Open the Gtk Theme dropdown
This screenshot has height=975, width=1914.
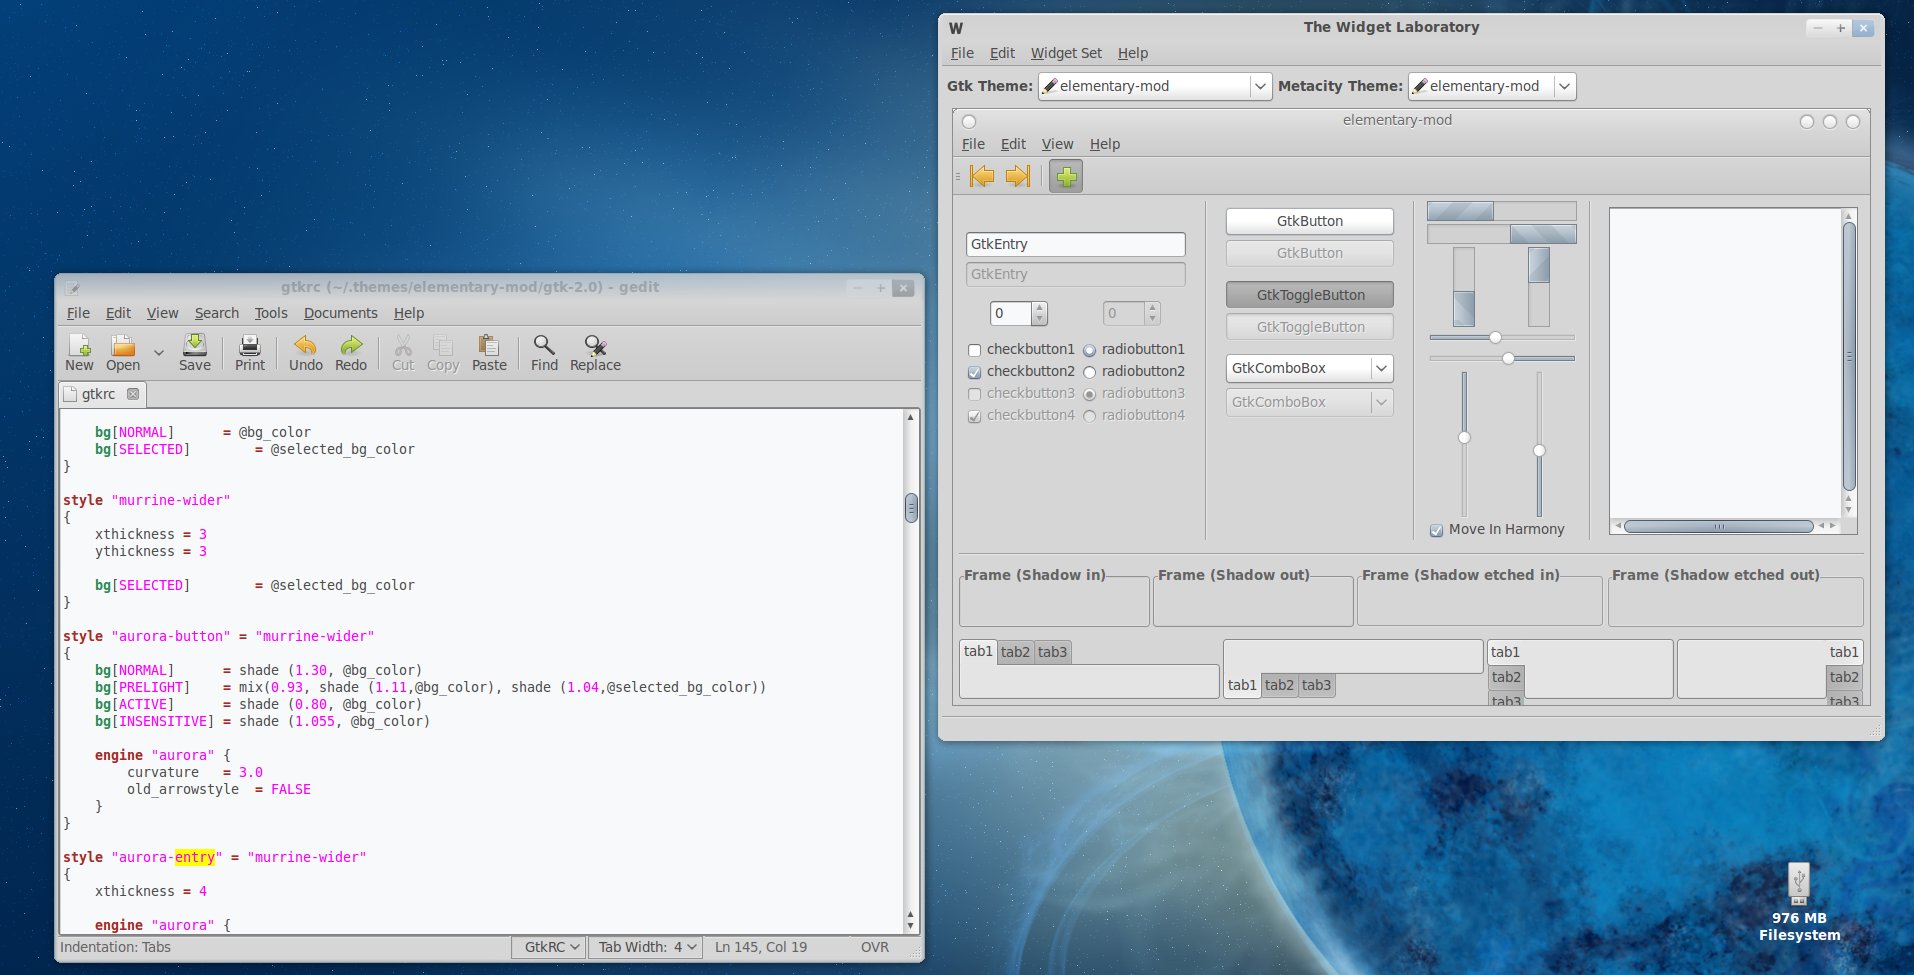click(1155, 86)
